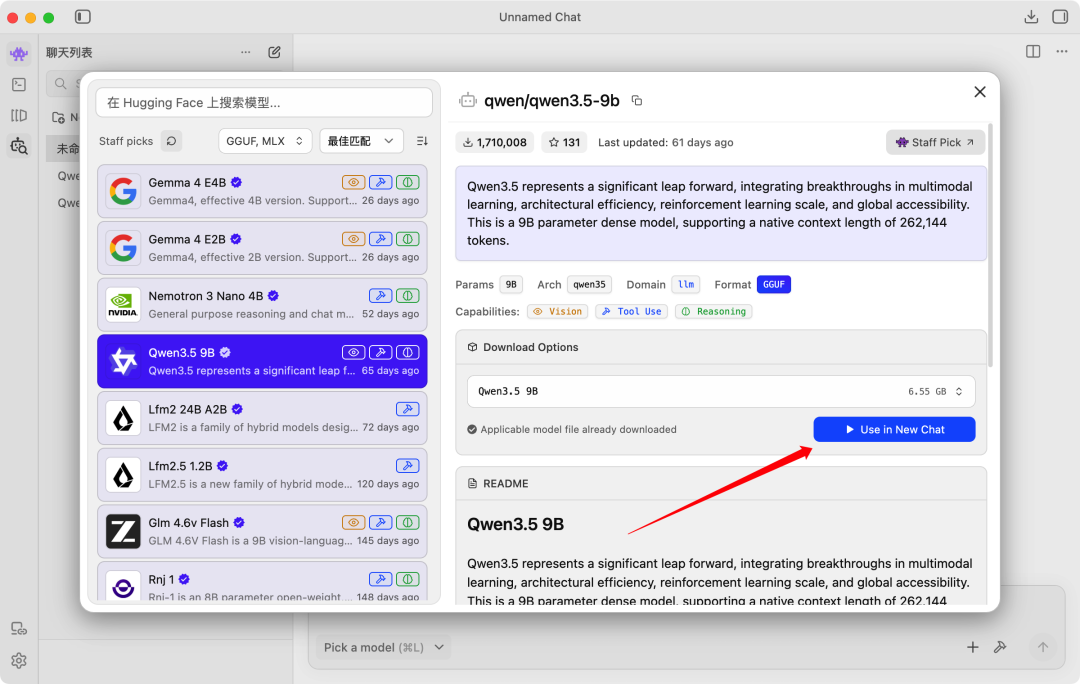Create a new chat with the compose icon
Screen dimensions: 1080x684
(x=274, y=52)
